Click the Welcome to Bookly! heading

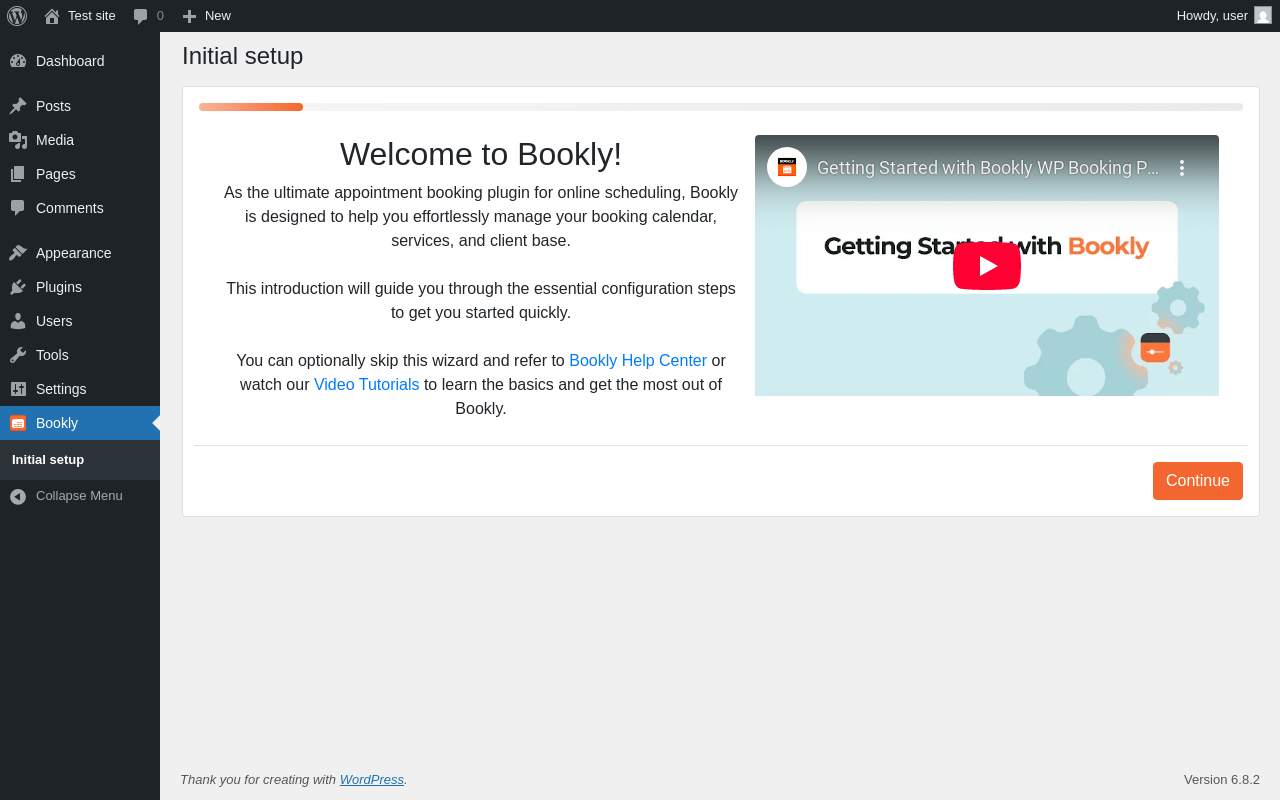click(481, 154)
